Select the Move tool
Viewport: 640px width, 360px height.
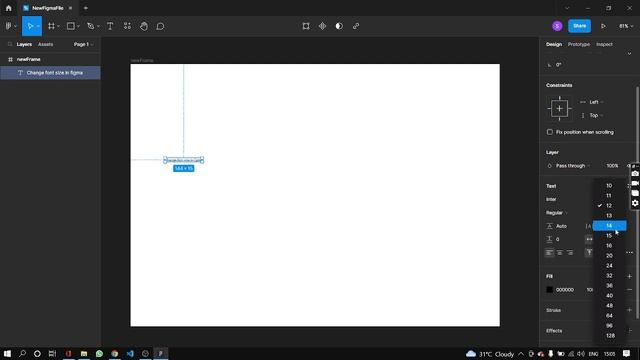pyautogui.click(x=30, y=26)
